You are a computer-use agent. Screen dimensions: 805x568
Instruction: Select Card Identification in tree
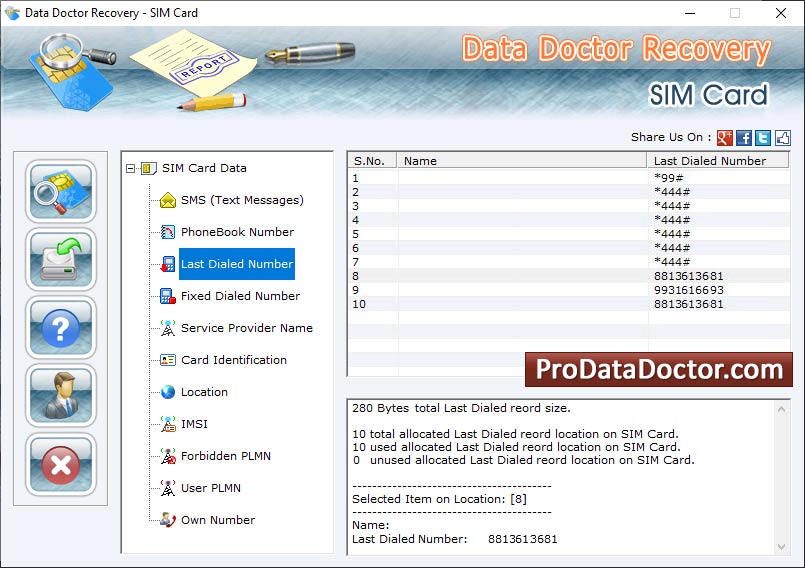(x=234, y=360)
